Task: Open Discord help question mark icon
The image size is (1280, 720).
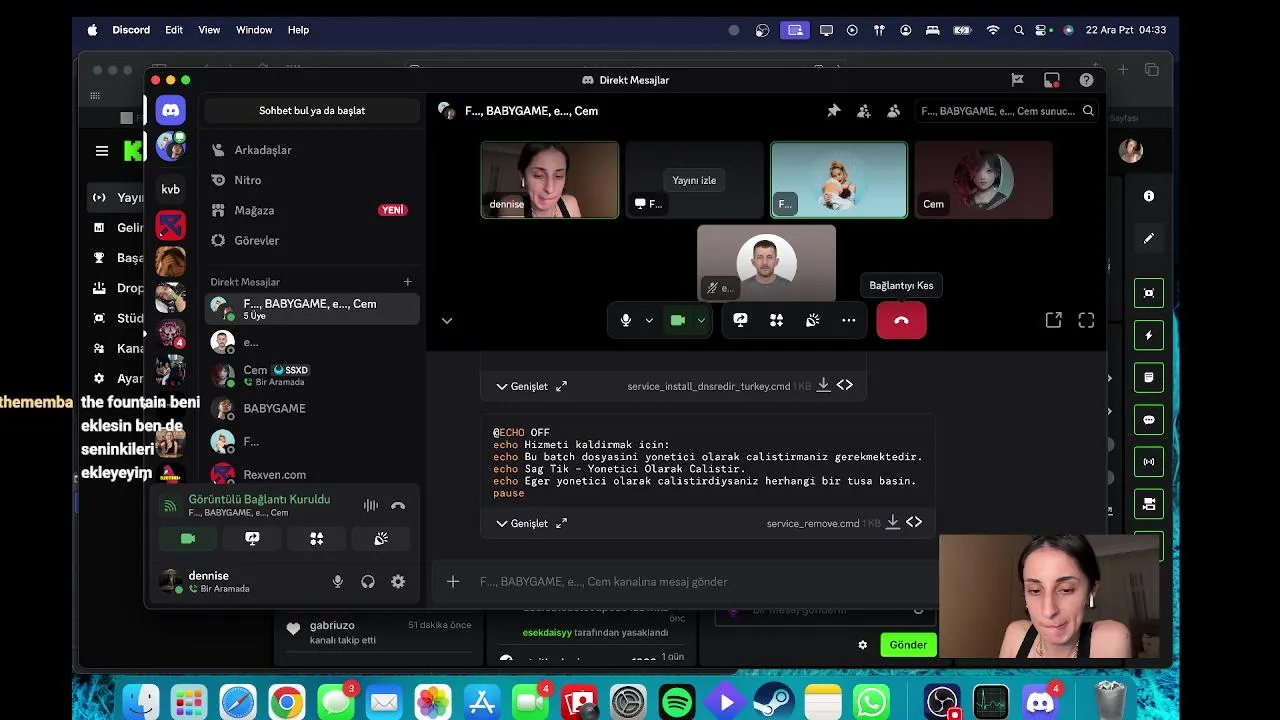Action: coord(1086,80)
